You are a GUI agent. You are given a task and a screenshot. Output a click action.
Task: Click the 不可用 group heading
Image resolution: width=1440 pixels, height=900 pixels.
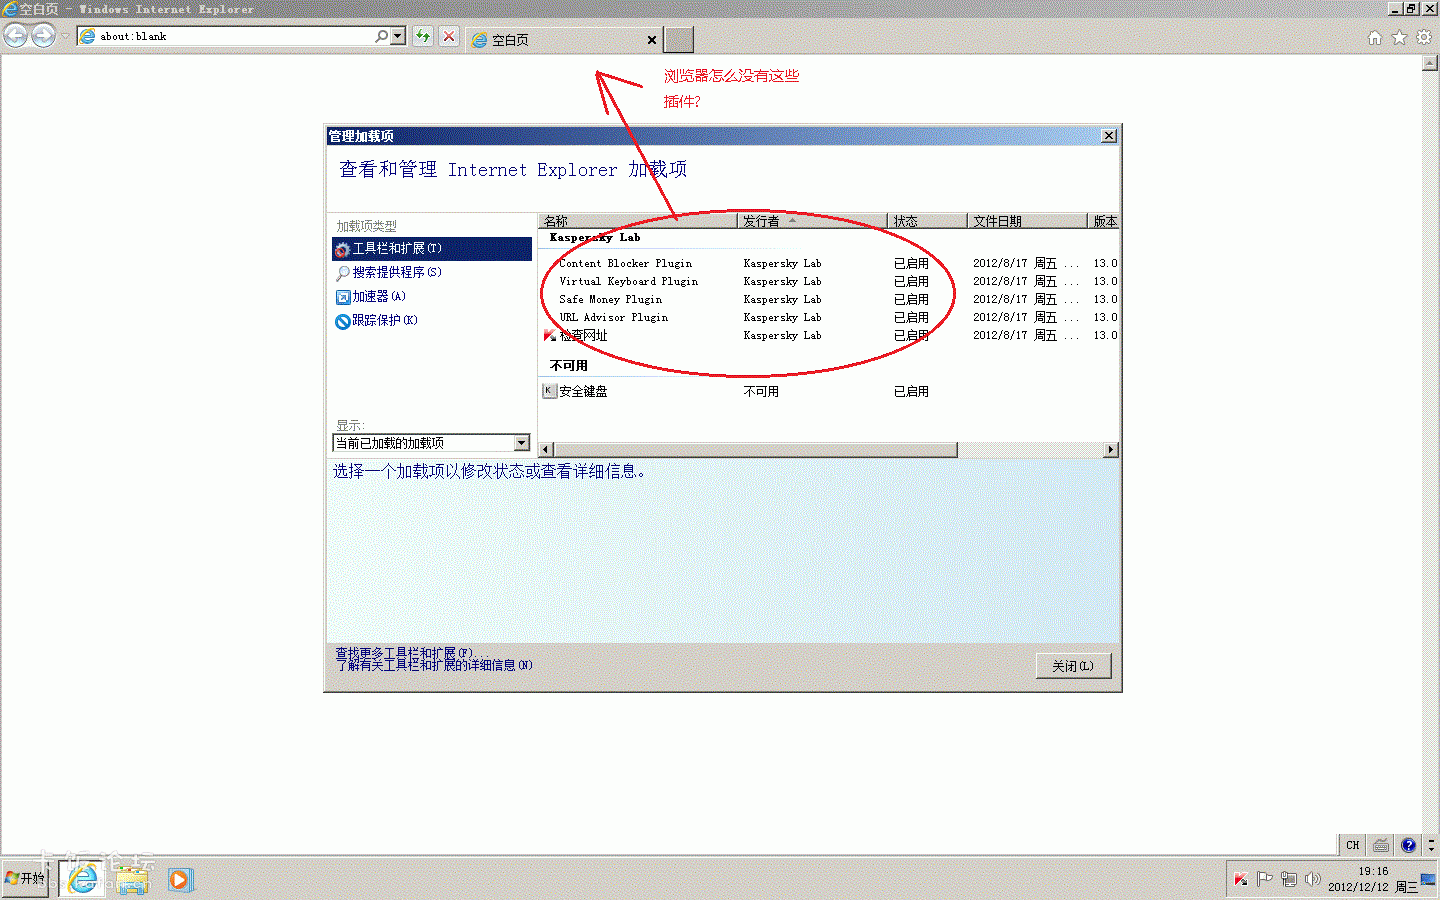coord(569,365)
